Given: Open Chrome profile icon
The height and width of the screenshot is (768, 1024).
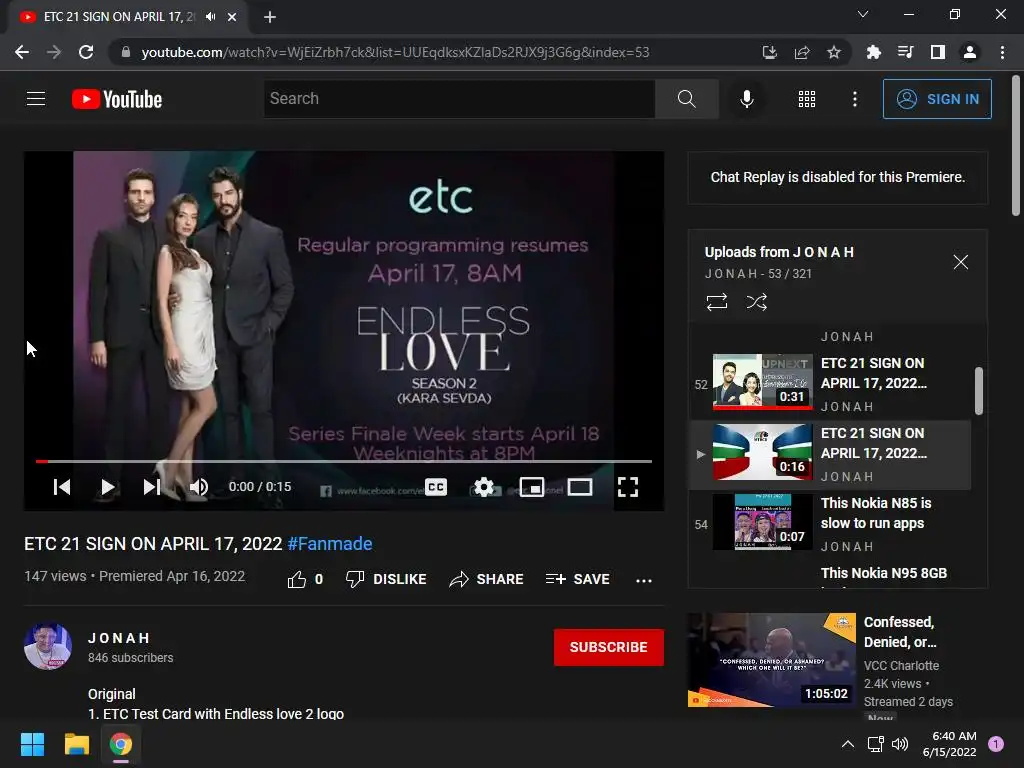Looking at the screenshot, I should [x=970, y=52].
